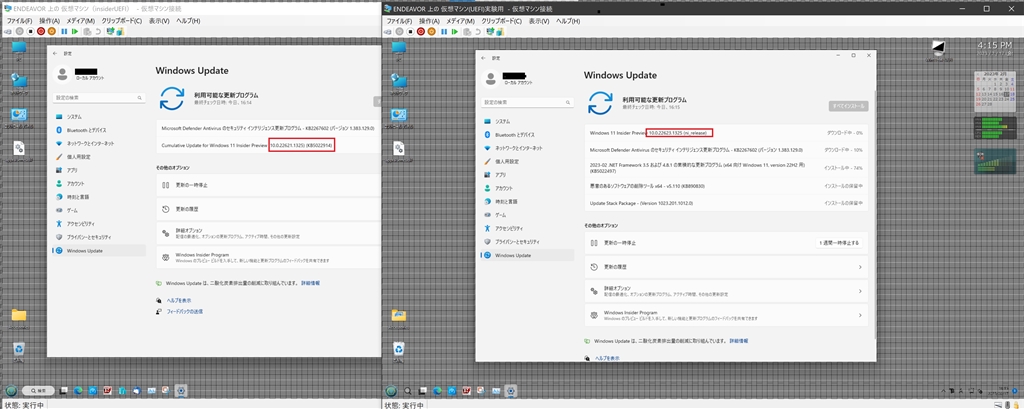Select システム in left VM Settings sidebar
1024x409 pixels.
[99, 117]
